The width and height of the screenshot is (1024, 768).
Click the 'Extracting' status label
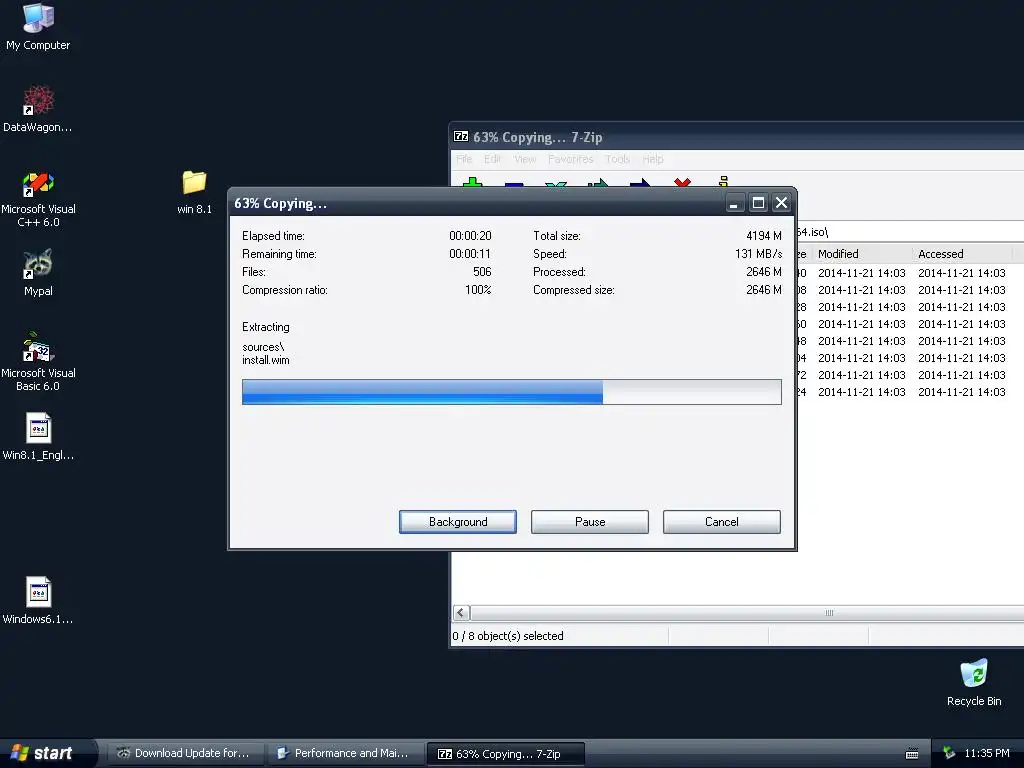click(x=265, y=327)
